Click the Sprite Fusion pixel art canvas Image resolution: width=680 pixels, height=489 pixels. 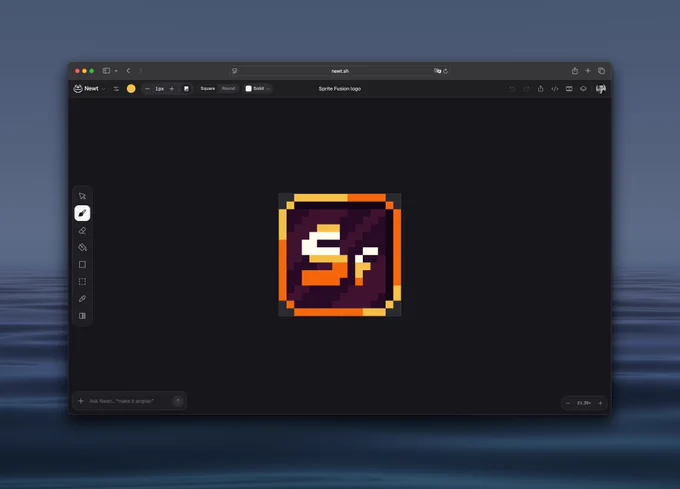tap(340, 255)
